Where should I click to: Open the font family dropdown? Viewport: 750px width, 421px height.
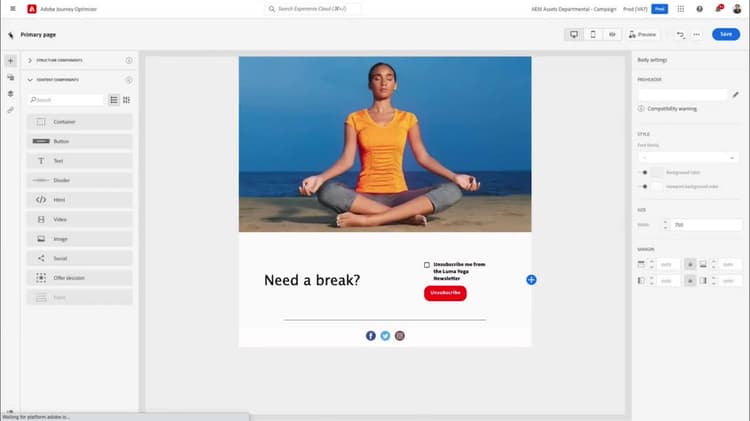click(688, 157)
